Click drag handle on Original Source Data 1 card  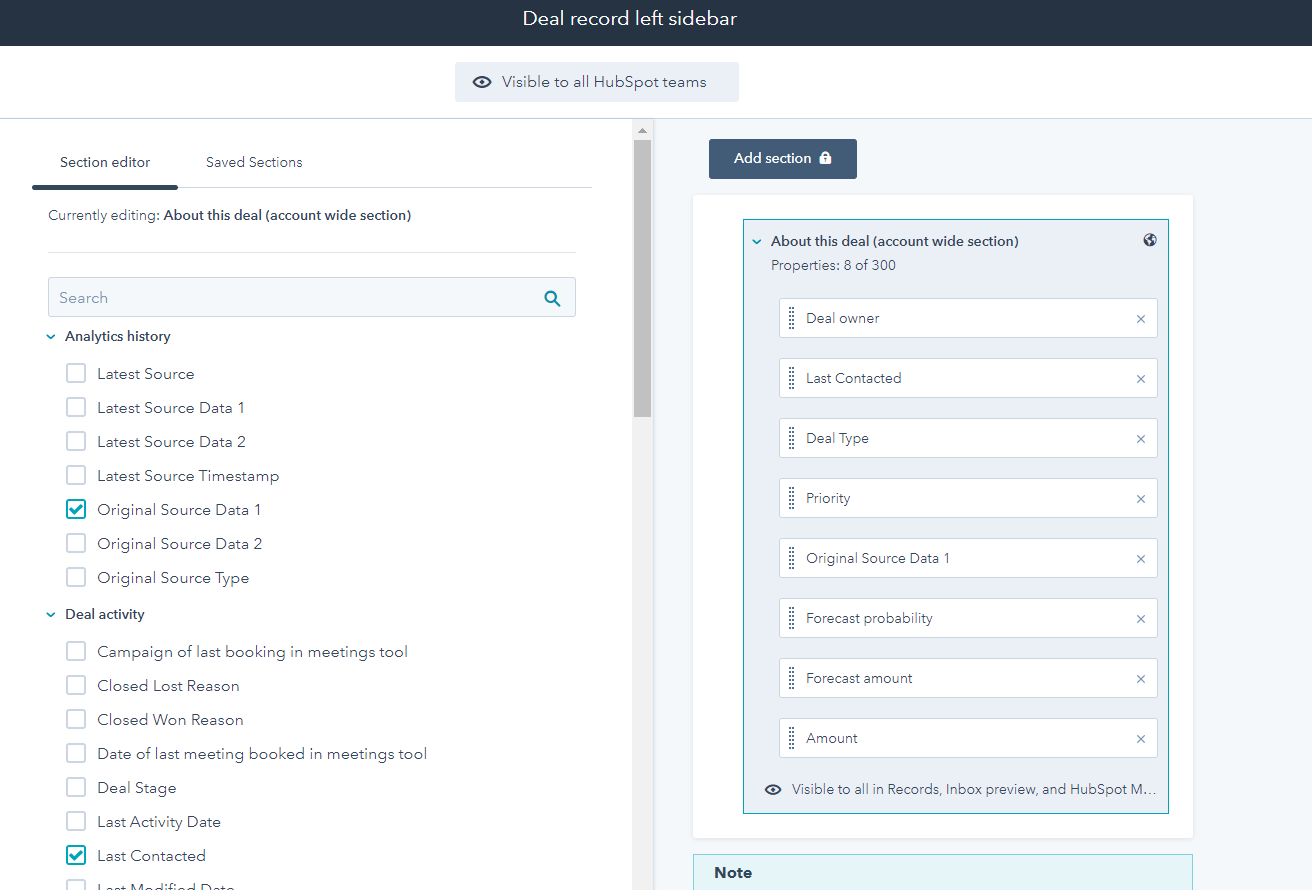(x=792, y=558)
